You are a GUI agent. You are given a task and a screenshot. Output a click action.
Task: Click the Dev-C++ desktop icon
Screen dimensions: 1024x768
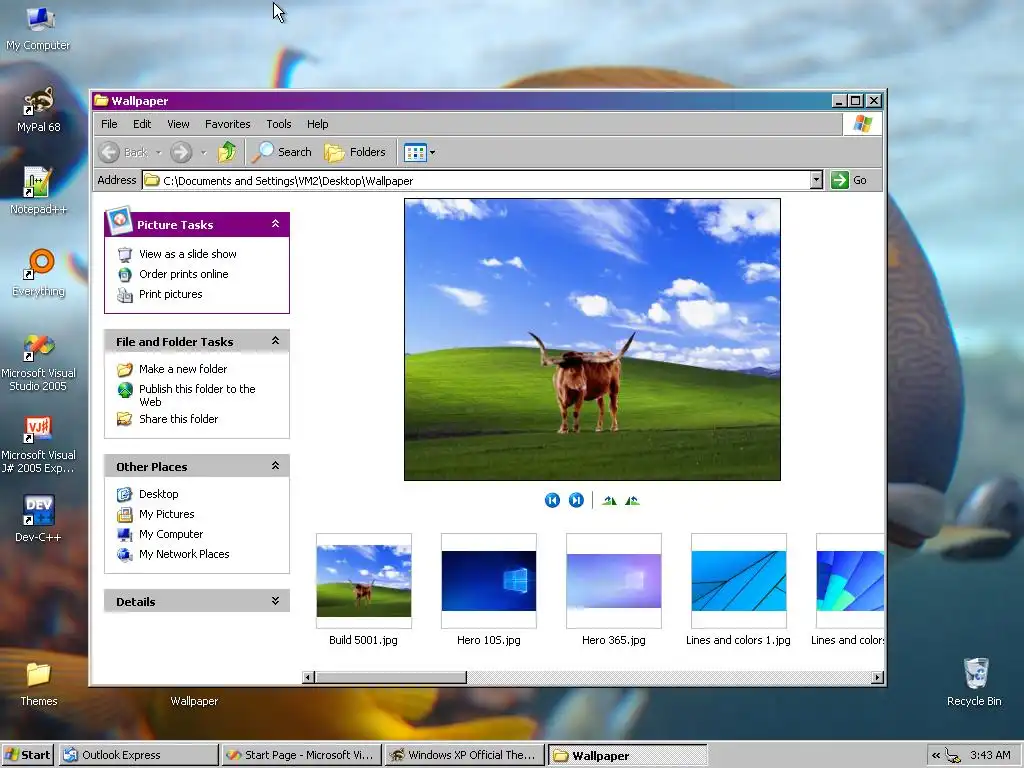pos(38,519)
